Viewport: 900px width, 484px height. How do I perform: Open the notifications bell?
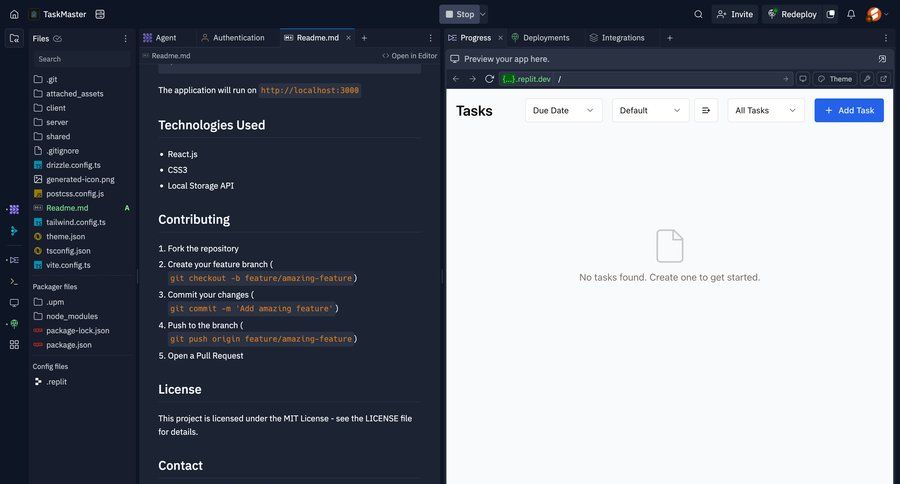[851, 14]
